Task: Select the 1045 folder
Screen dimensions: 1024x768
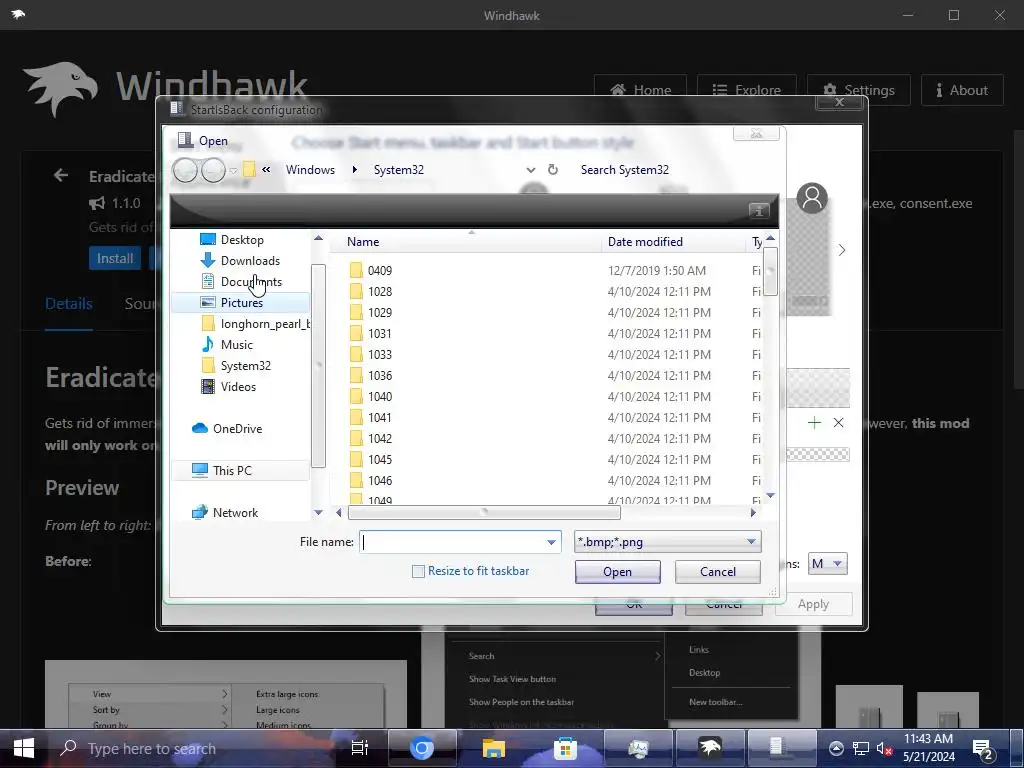Action: pos(379,459)
